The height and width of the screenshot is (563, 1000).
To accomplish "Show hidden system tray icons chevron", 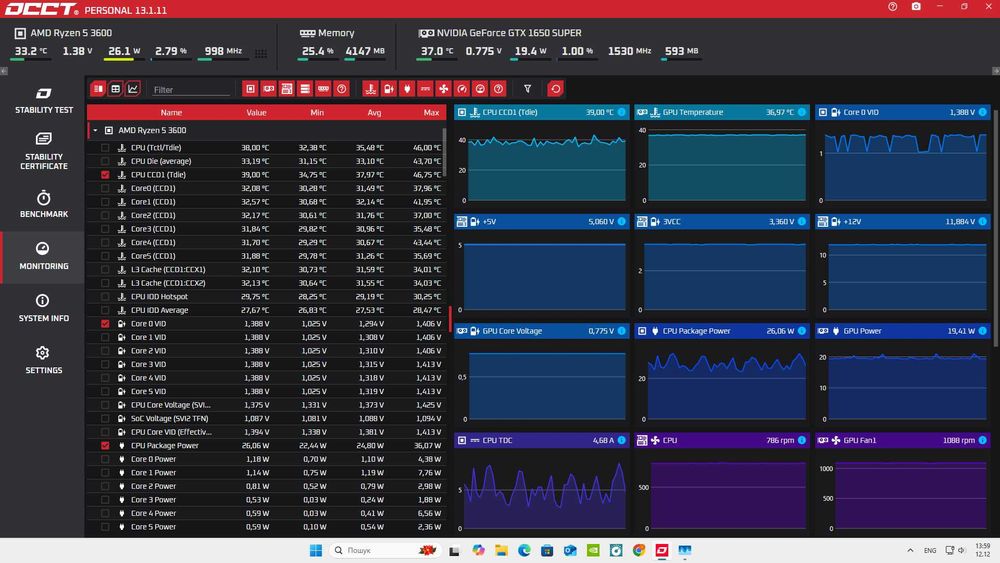I will [910, 550].
